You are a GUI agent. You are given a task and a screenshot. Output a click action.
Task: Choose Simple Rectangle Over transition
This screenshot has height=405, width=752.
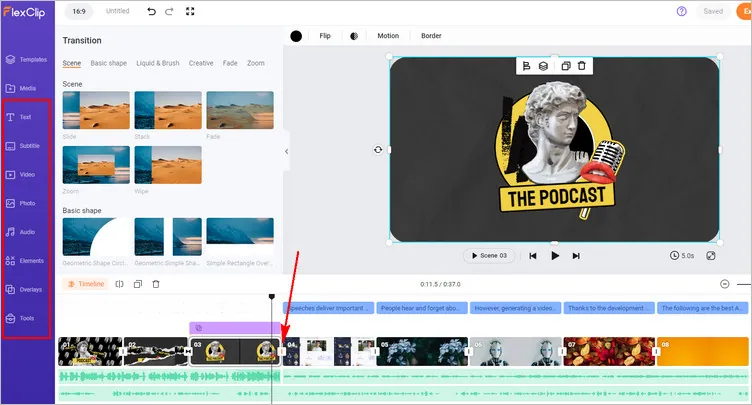pyautogui.click(x=240, y=237)
